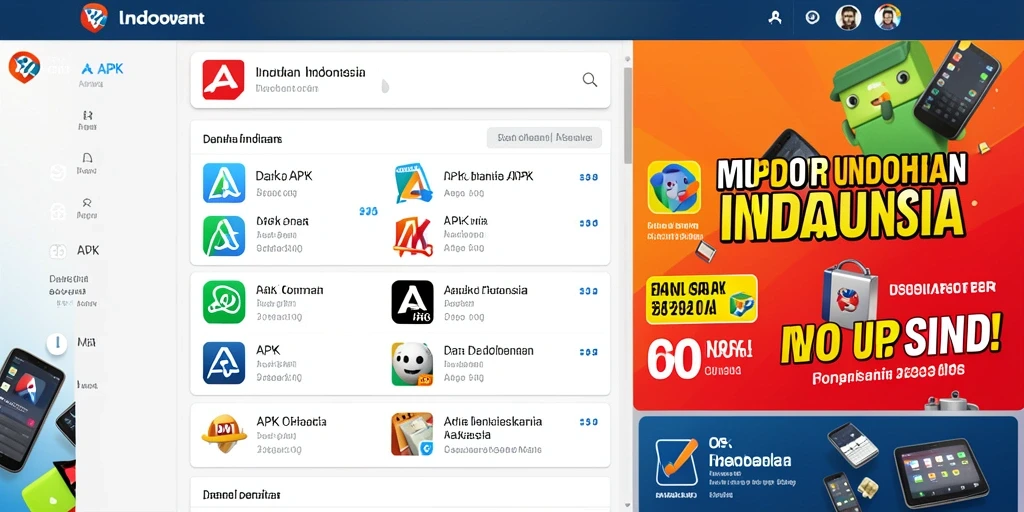Click blue price link beside Aauko Flotonsia
Viewport: 1024px width, 512px height.
[588, 291]
